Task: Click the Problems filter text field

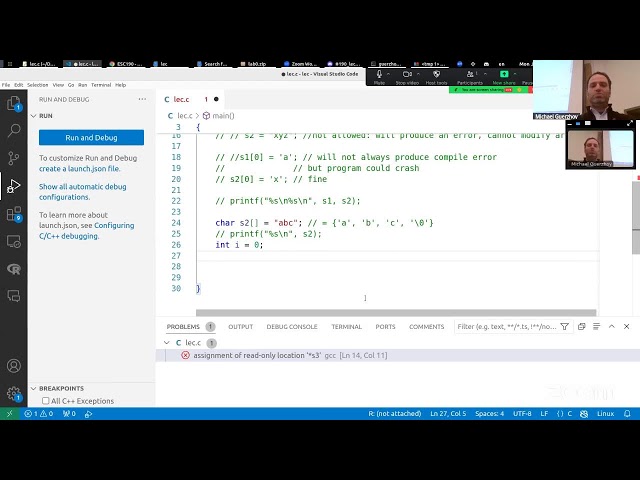Action: coord(507,327)
